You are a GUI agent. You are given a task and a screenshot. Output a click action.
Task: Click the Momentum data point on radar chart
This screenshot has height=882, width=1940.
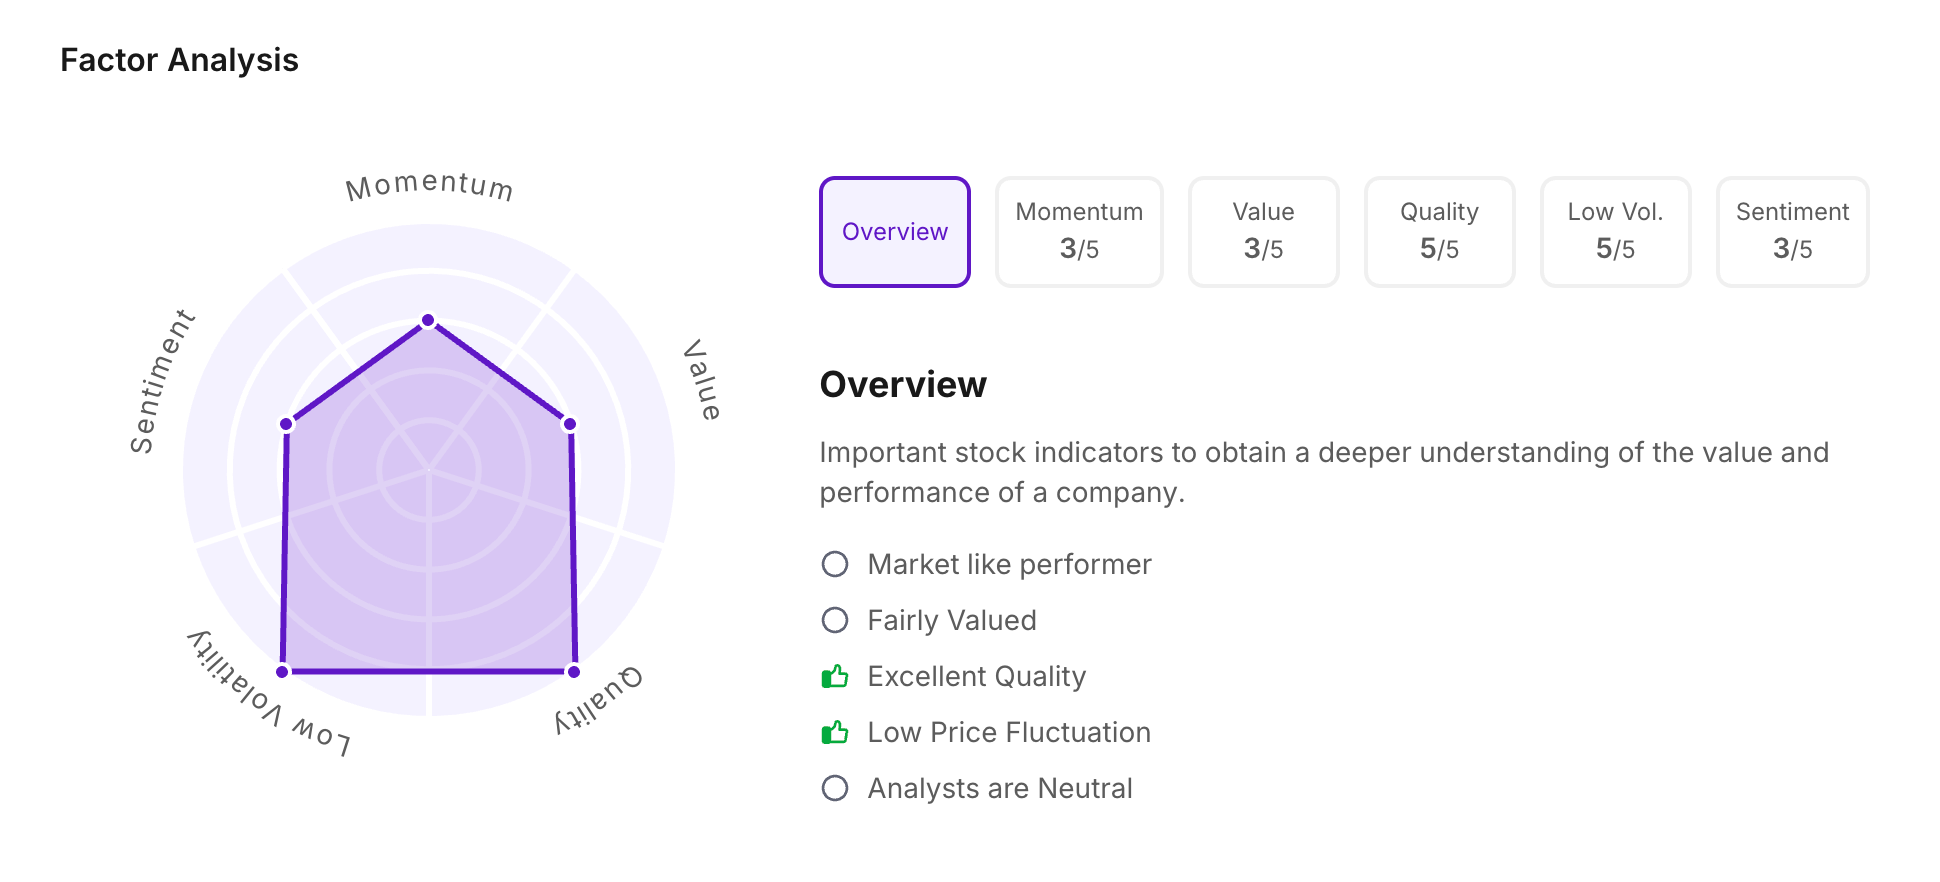428,320
